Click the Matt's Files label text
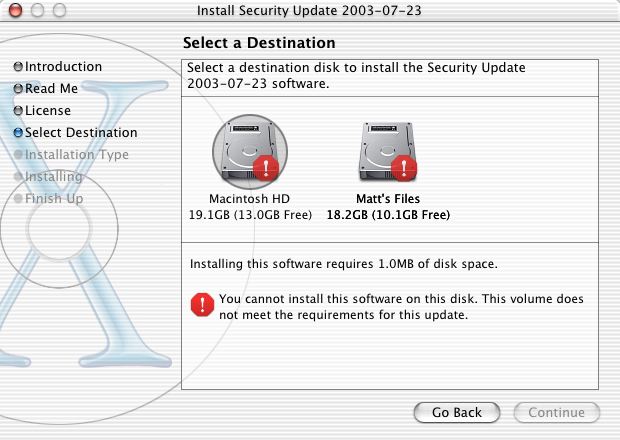Image resolution: width=620 pixels, height=440 pixels. click(x=388, y=199)
